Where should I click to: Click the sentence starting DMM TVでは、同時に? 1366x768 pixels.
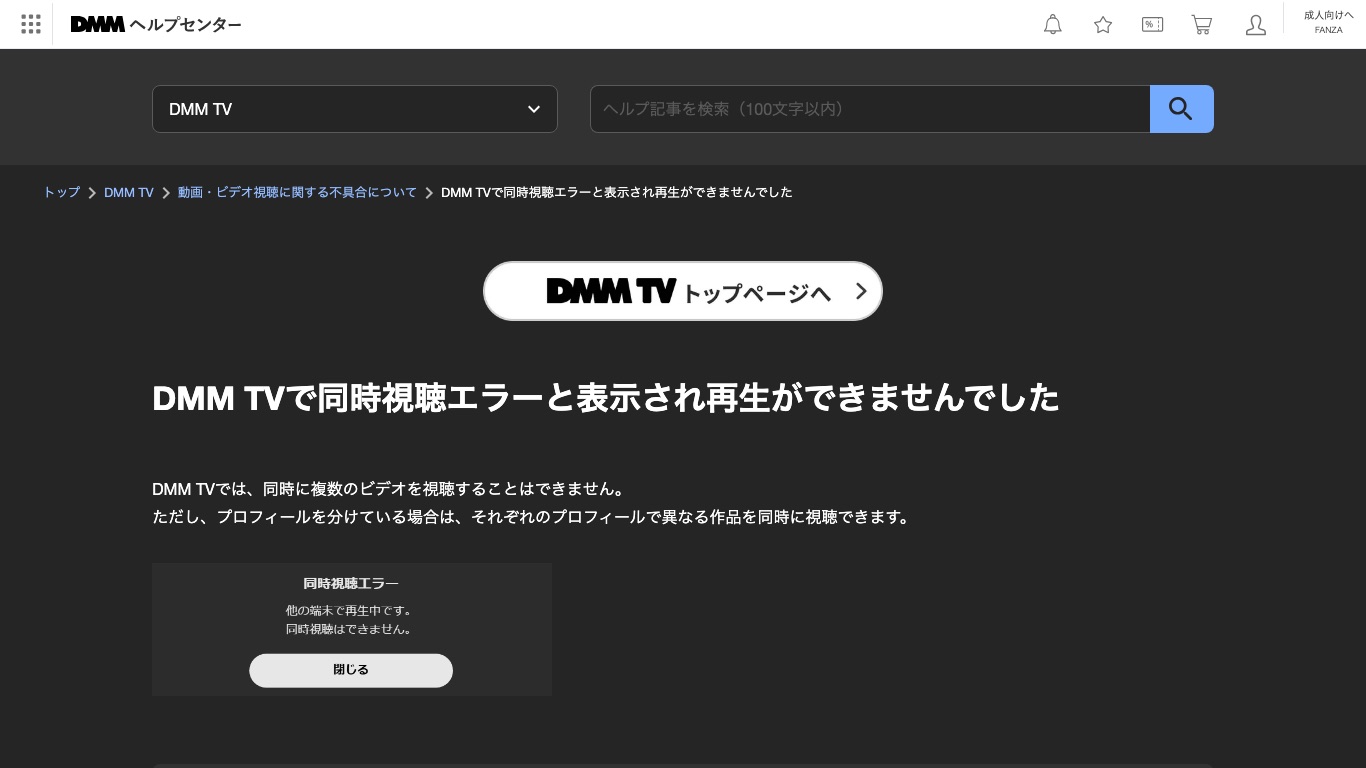pyautogui.click(x=390, y=489)
